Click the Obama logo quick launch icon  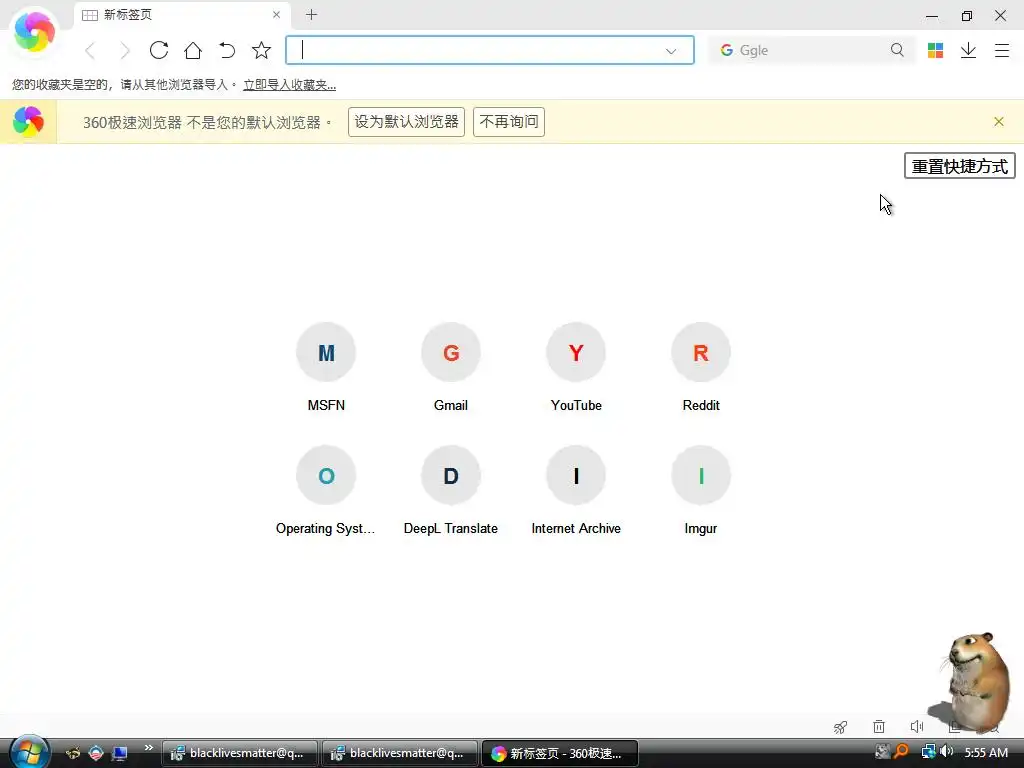96,753
